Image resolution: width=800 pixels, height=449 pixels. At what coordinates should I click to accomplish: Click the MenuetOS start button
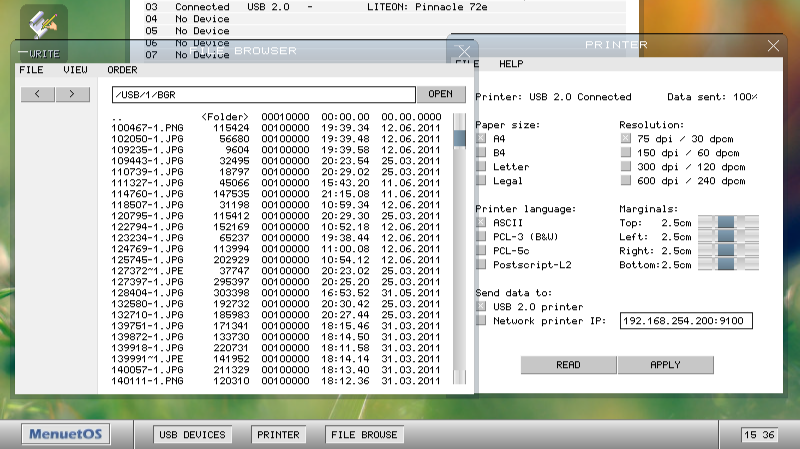[x=66, y=435]
